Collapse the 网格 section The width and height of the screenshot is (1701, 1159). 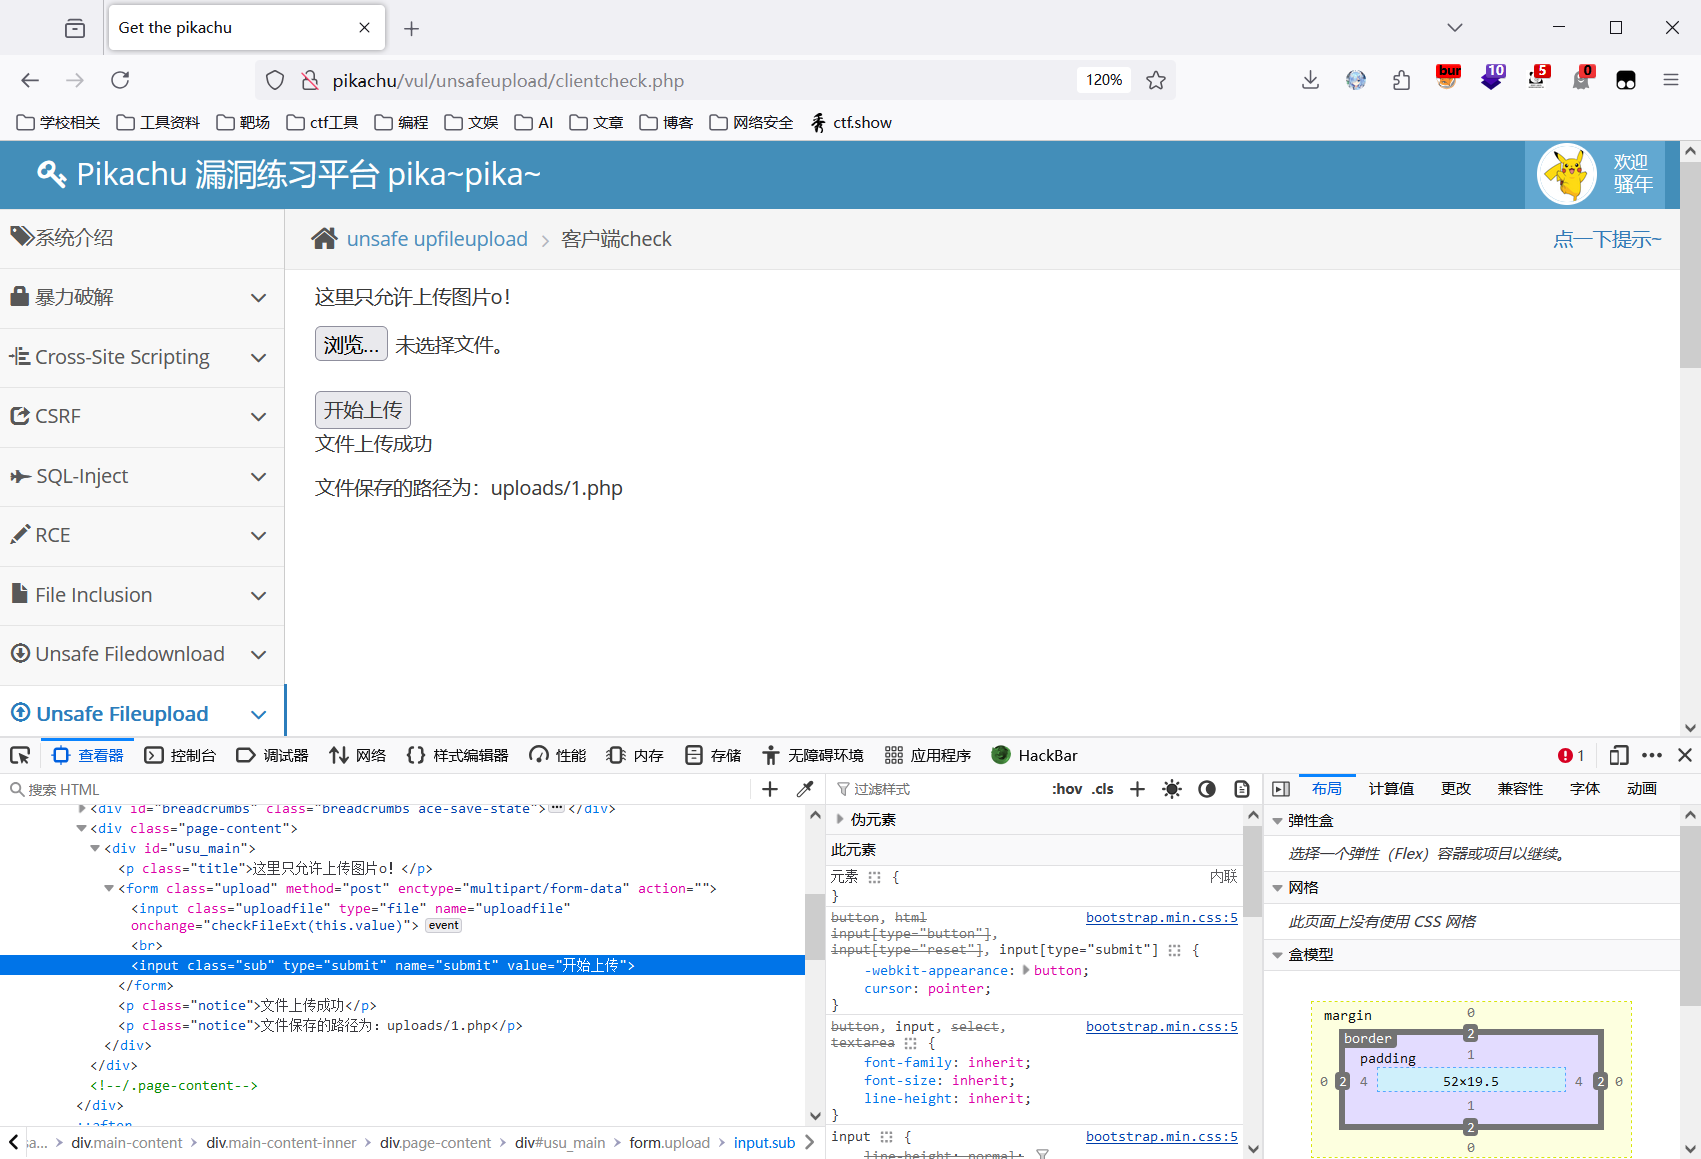(1277, 888)
